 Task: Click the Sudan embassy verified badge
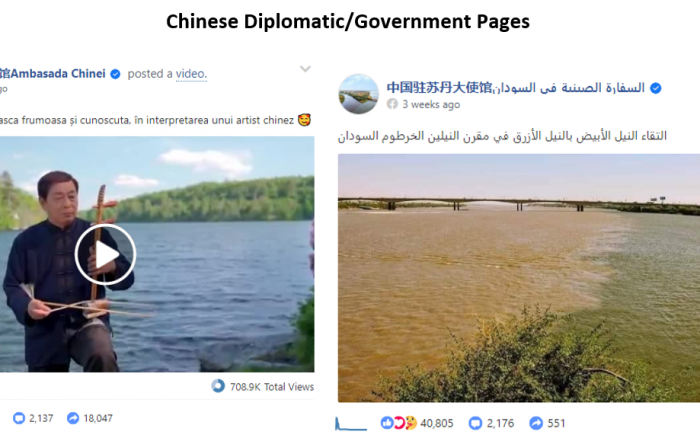coord(656,88)
